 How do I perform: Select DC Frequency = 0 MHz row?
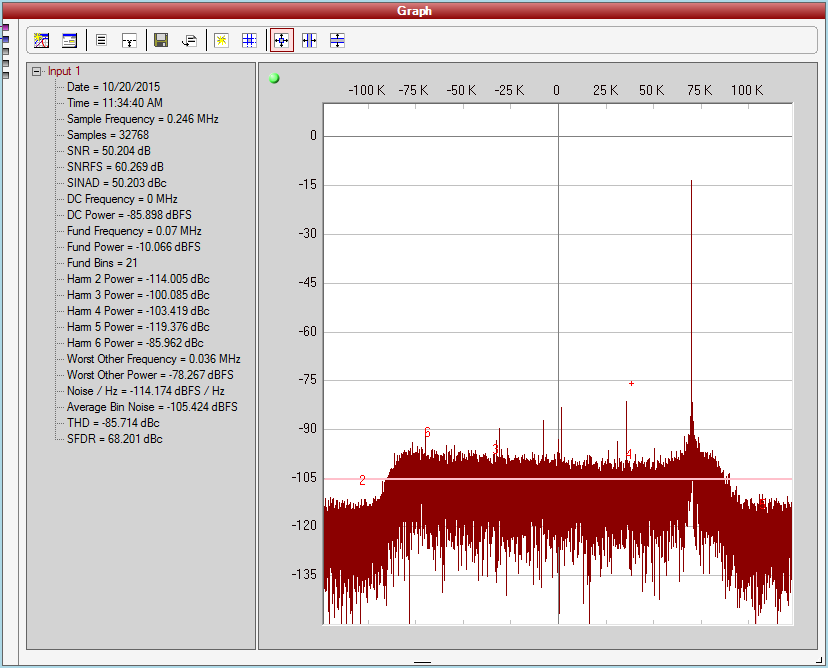coord(122,199)
